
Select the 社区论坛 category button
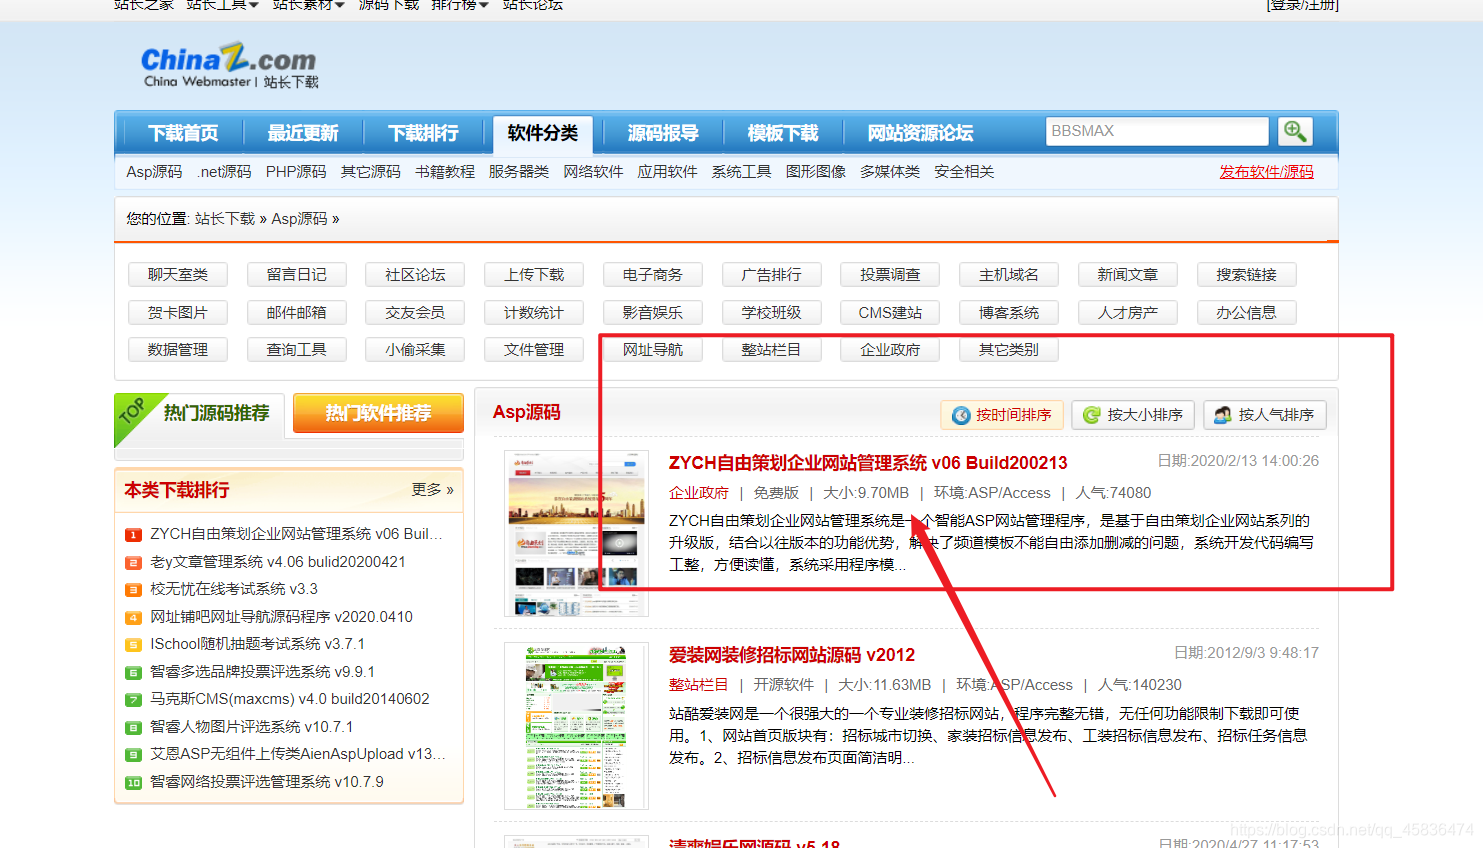(x=415, y=275)
